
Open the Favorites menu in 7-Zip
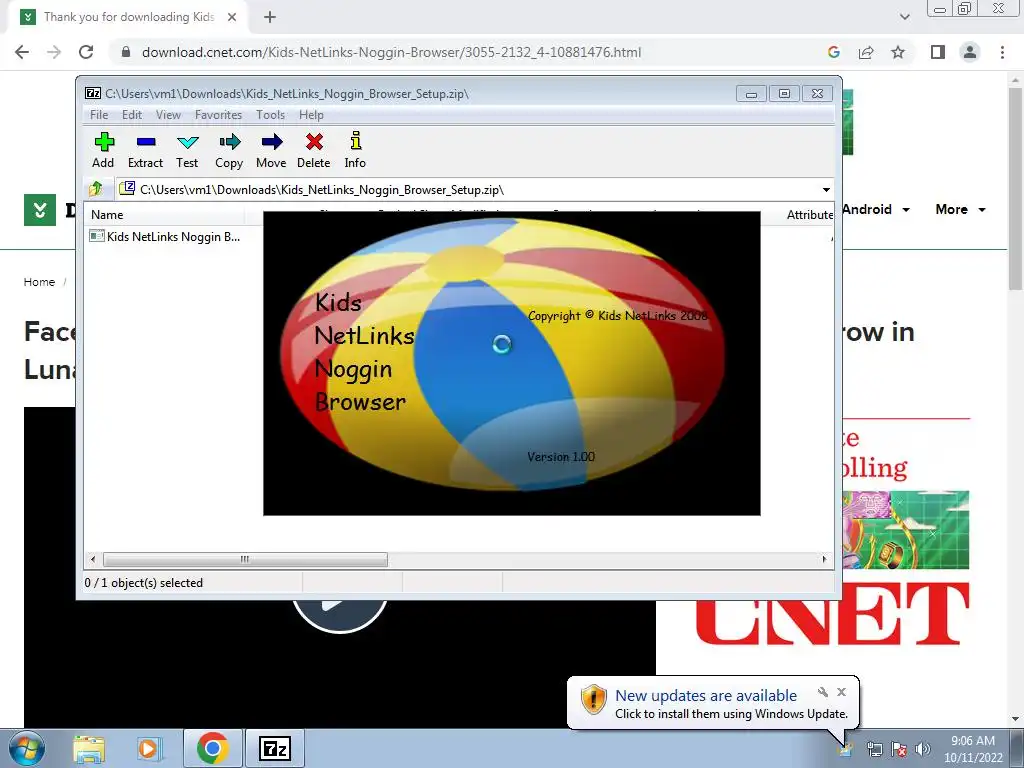[218, 115]
